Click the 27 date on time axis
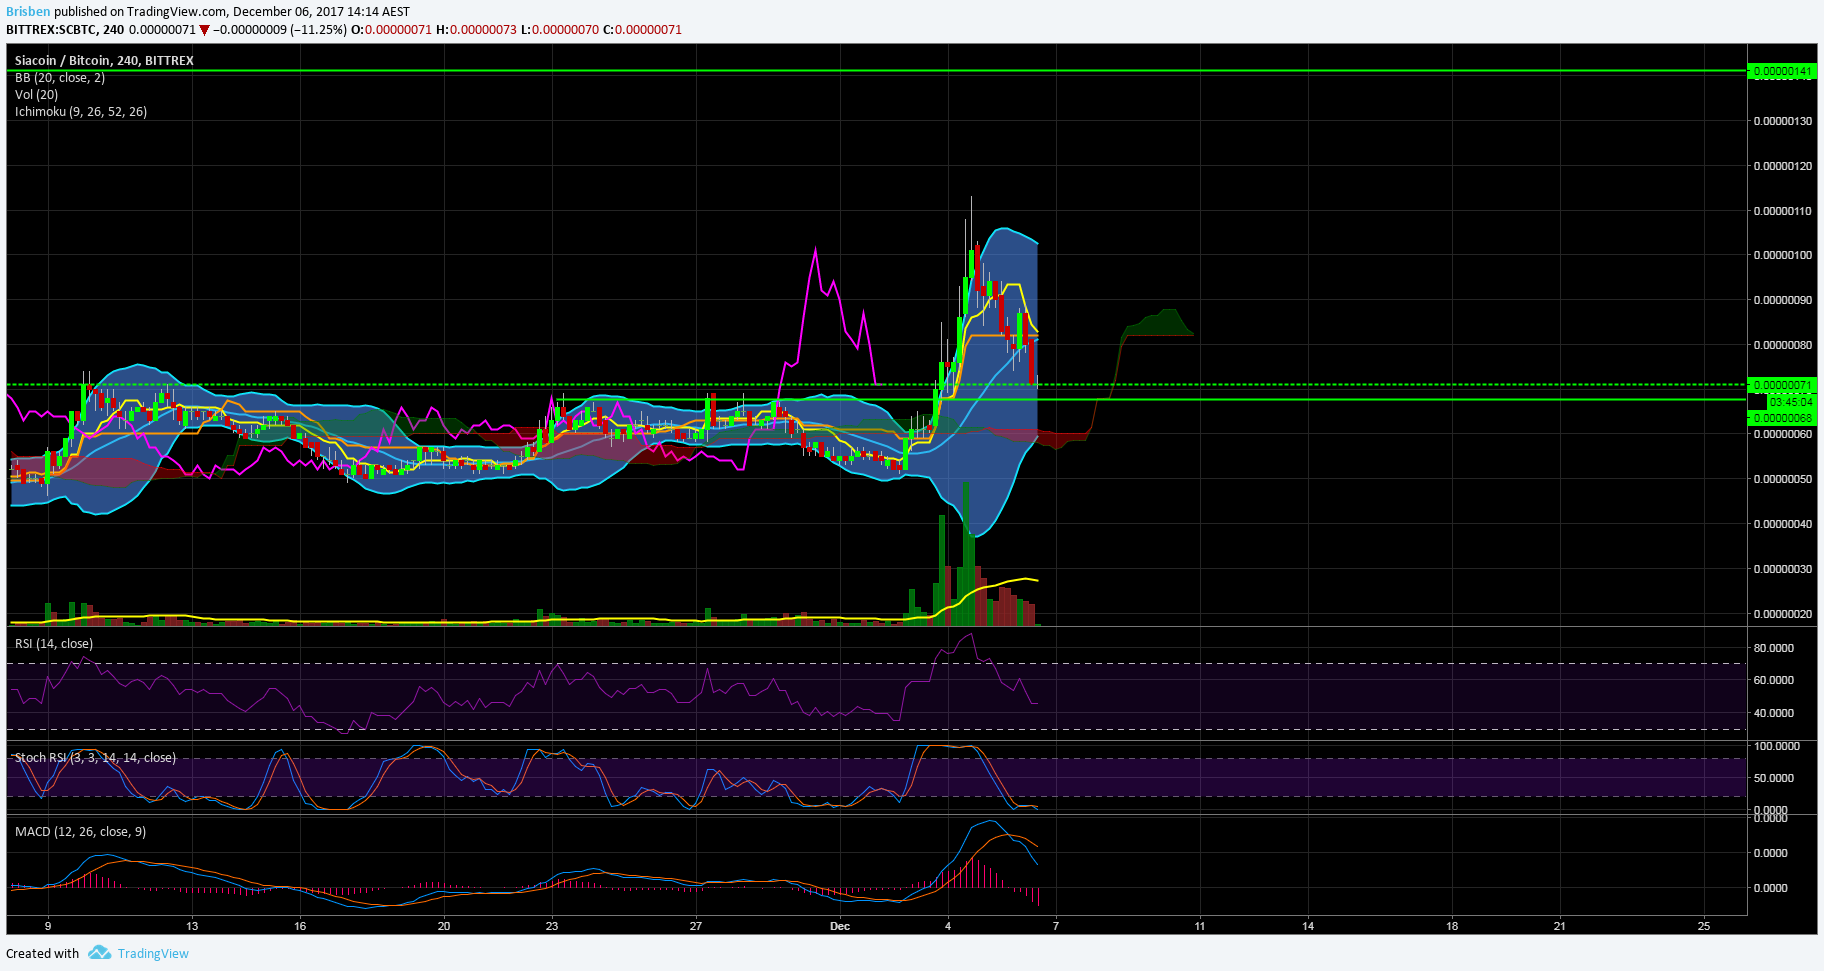This screenshot has width=1824, height=971. (696, 926)
